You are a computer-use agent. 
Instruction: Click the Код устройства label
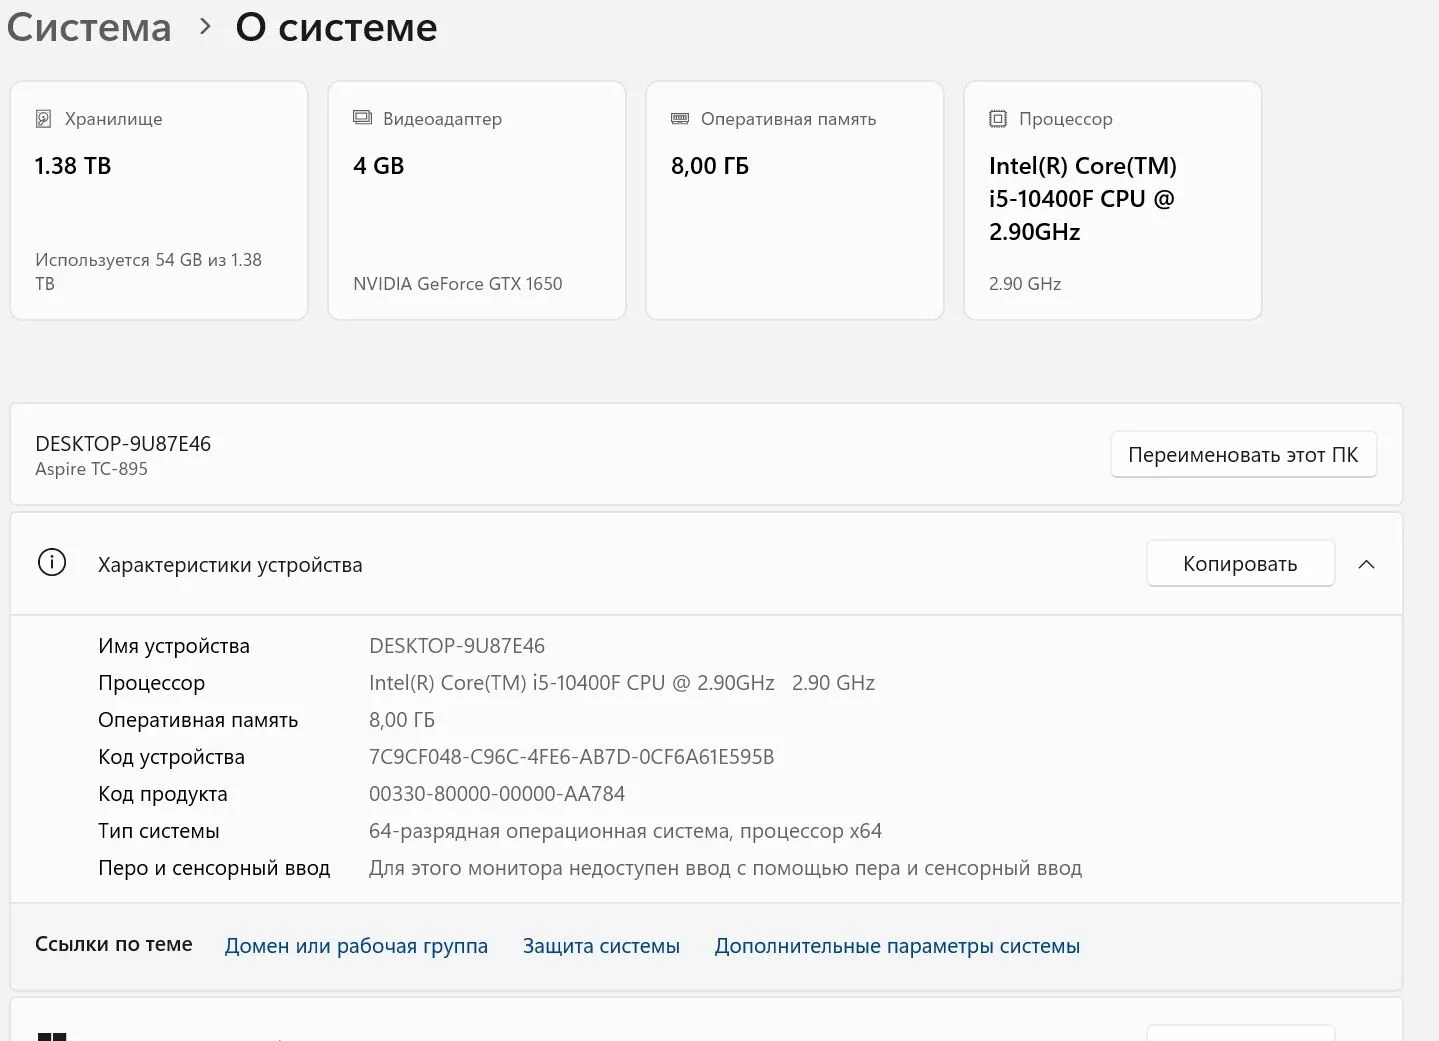point(171,757)
